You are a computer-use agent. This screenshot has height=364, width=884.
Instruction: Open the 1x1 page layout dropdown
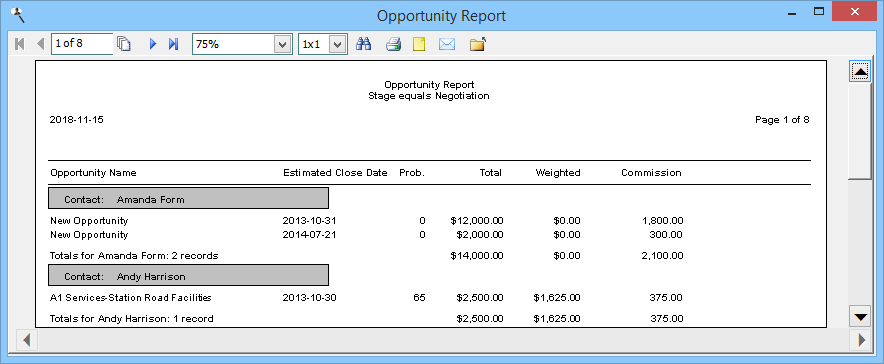pyautogui.click(x=338, y=44)
